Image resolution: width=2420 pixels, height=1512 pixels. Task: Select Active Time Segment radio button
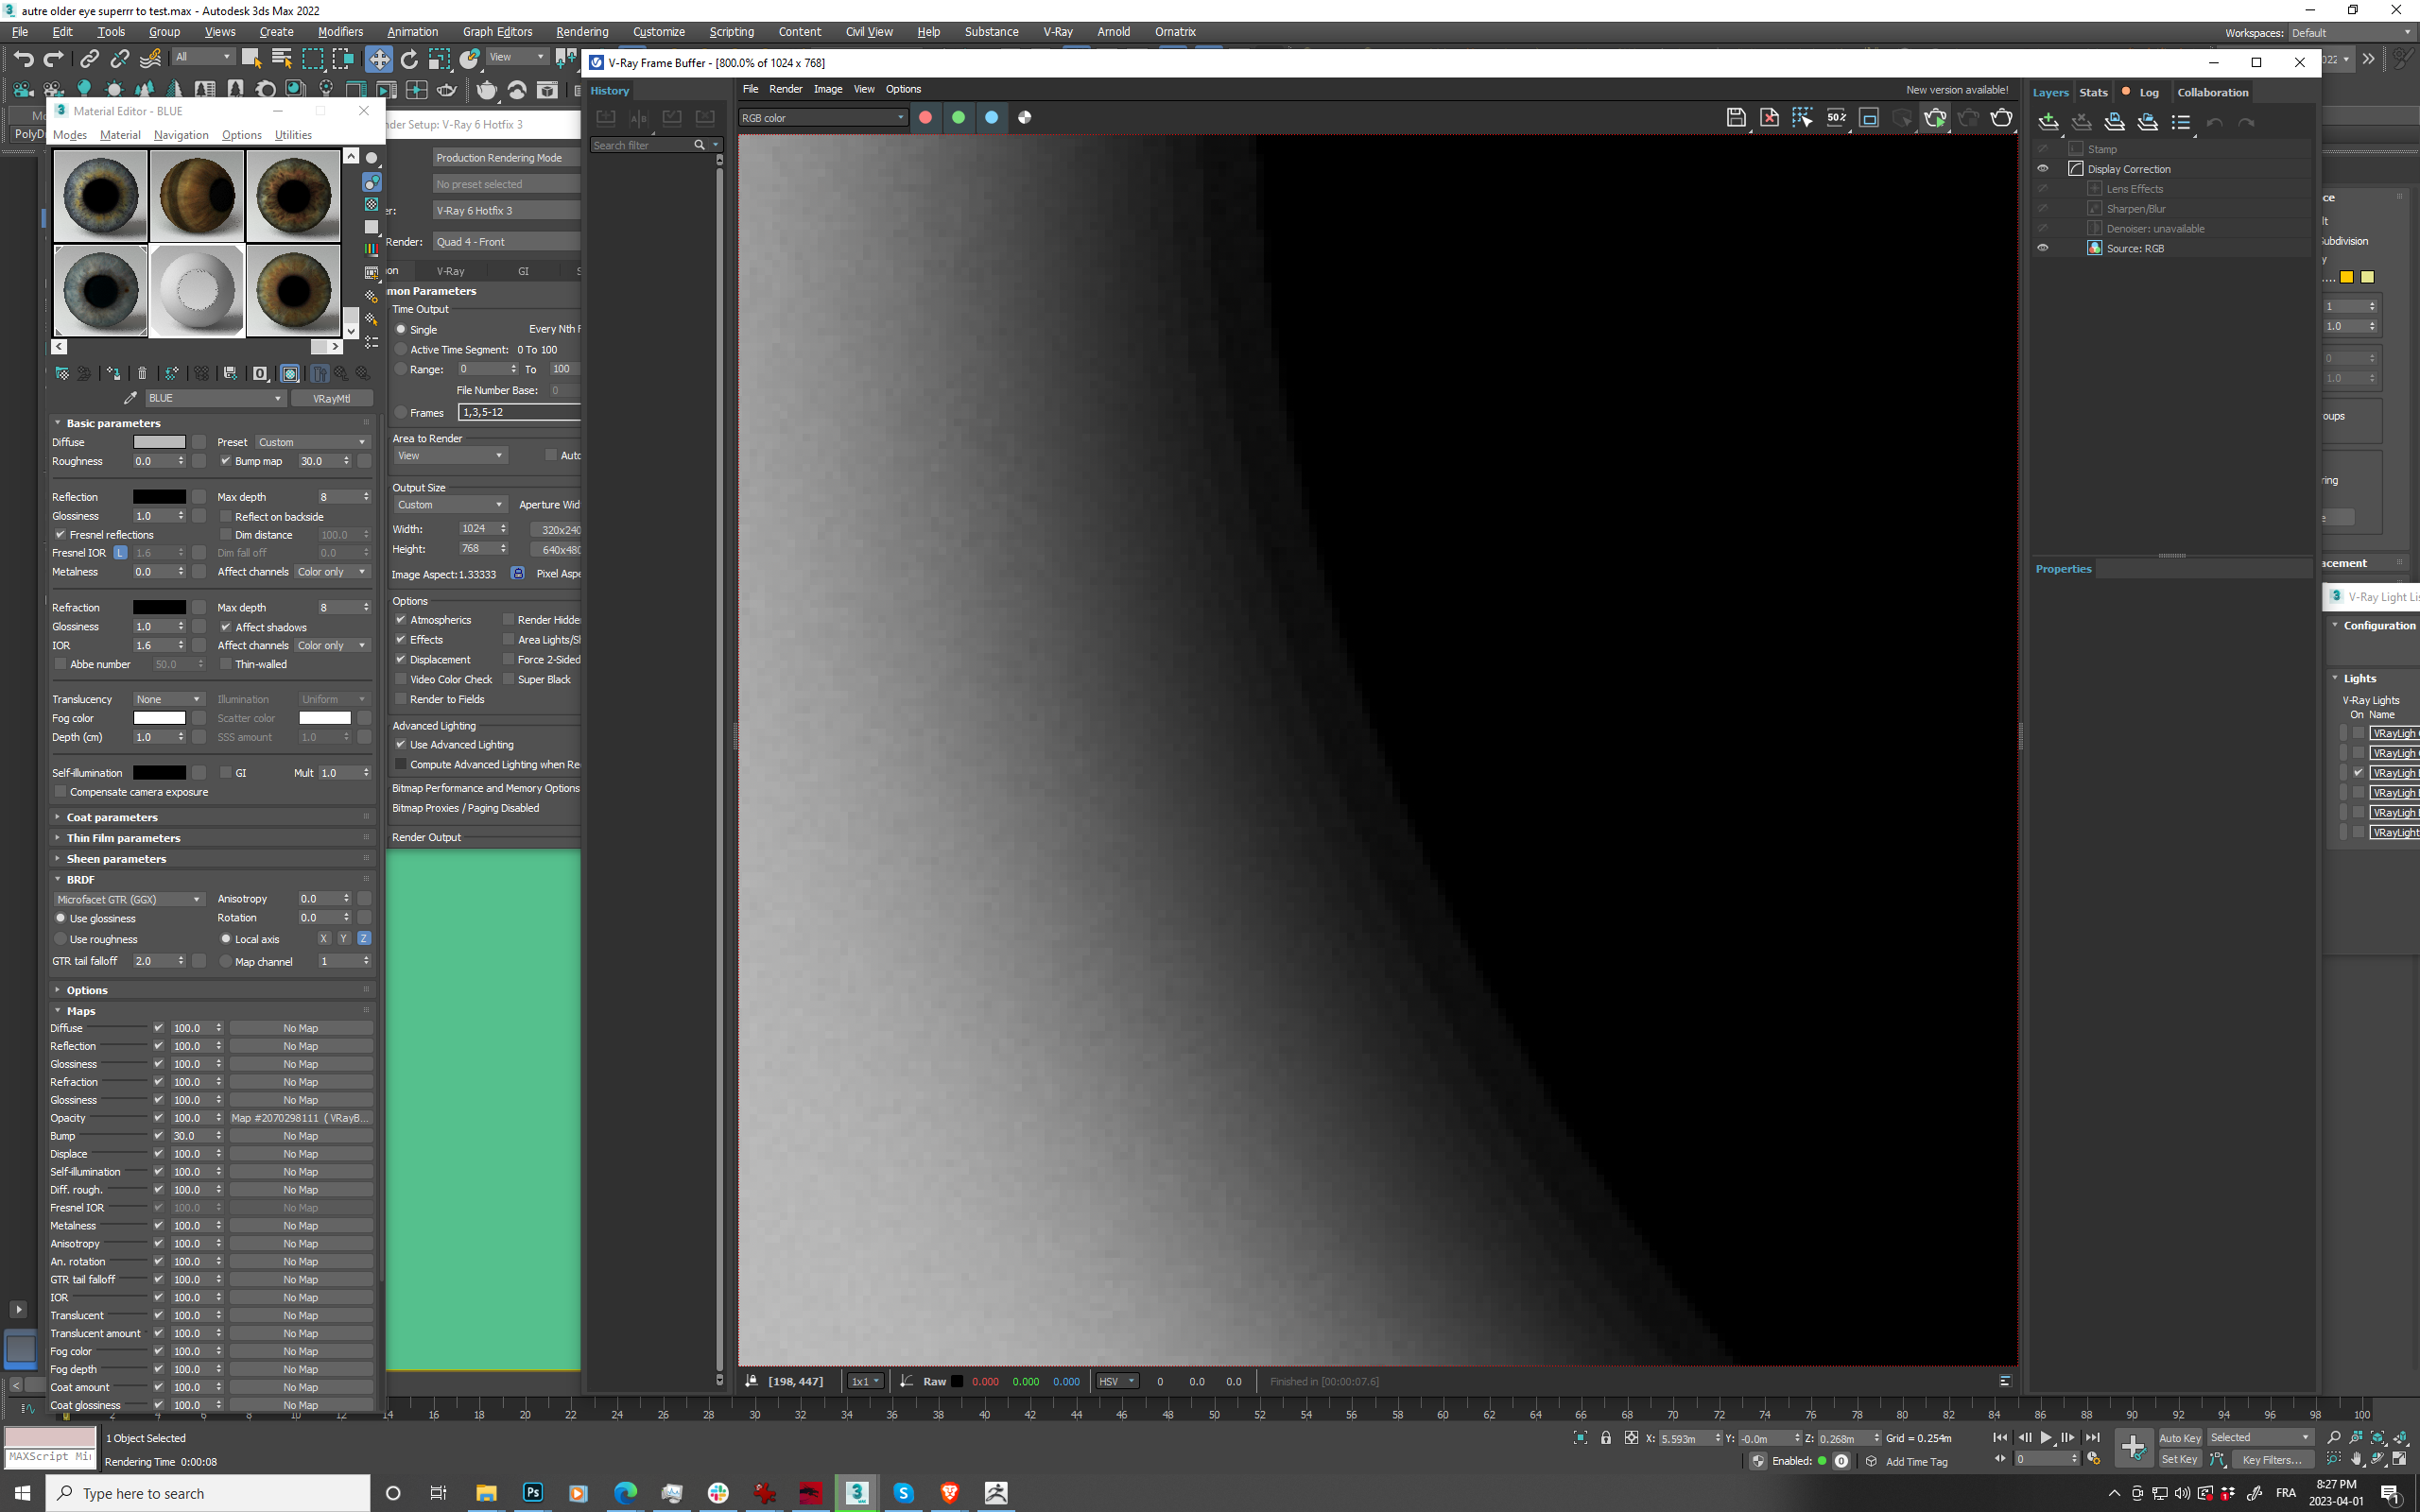click(x=401, y=350)
